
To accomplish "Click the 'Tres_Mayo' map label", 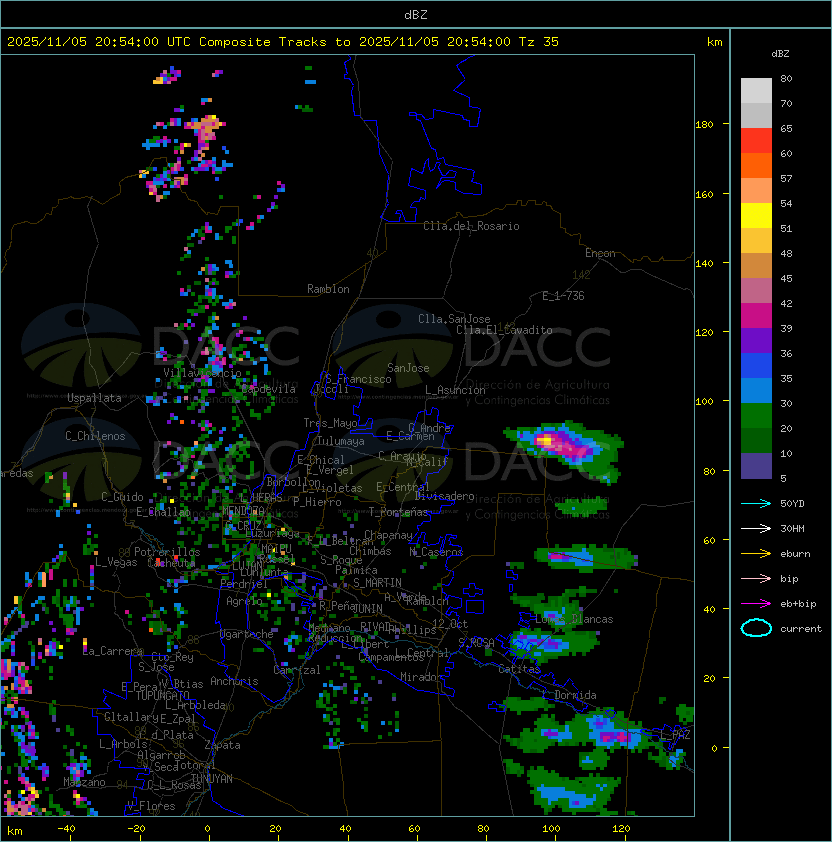I will pos(330,423).
